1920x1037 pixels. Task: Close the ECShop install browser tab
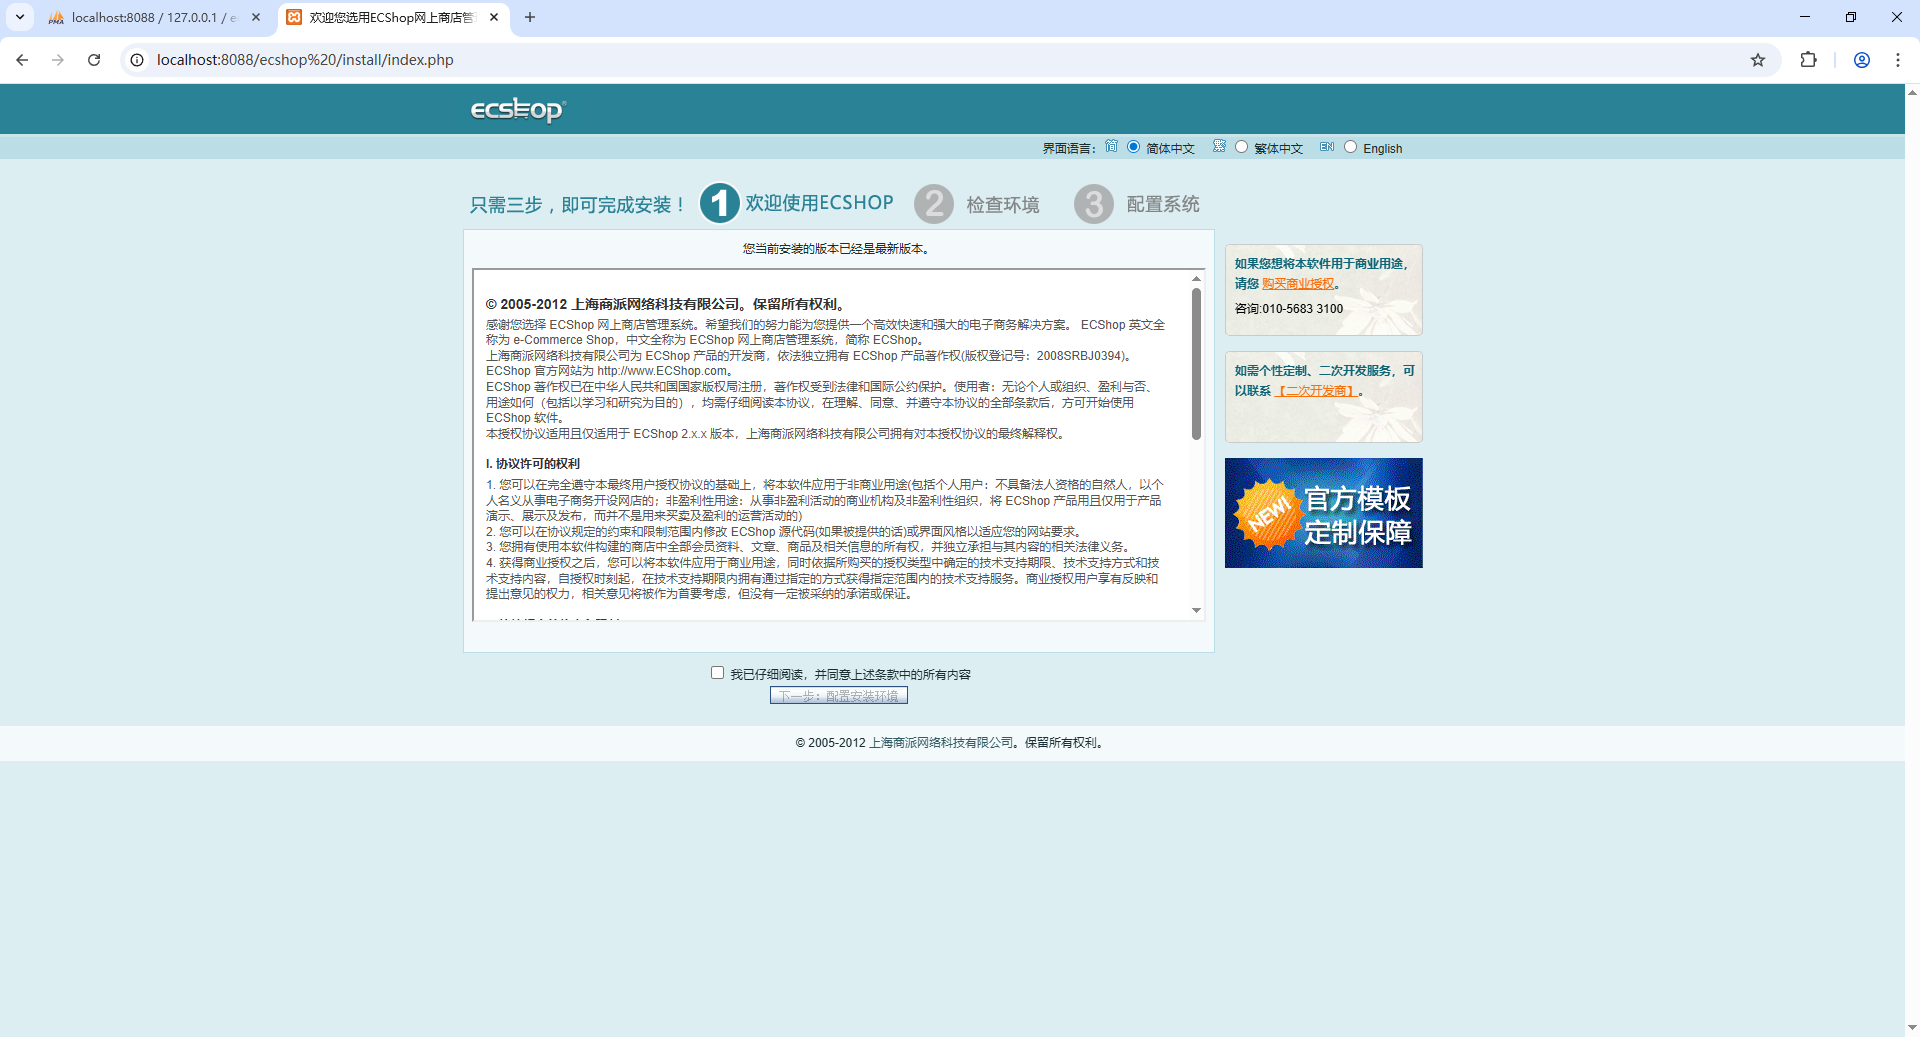494,17
